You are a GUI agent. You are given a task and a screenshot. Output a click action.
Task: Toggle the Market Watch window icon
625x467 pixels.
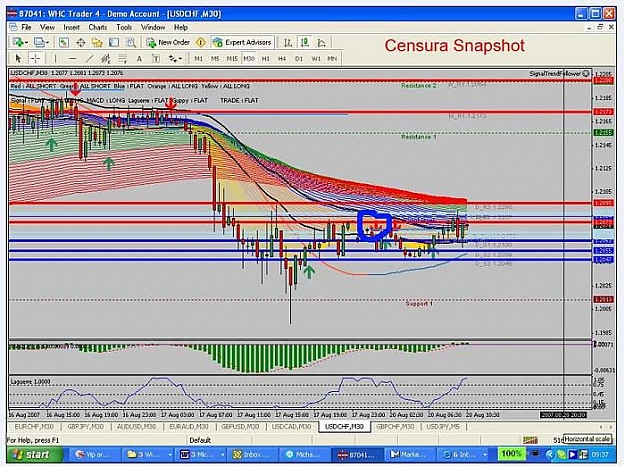(x=64, y=42)
